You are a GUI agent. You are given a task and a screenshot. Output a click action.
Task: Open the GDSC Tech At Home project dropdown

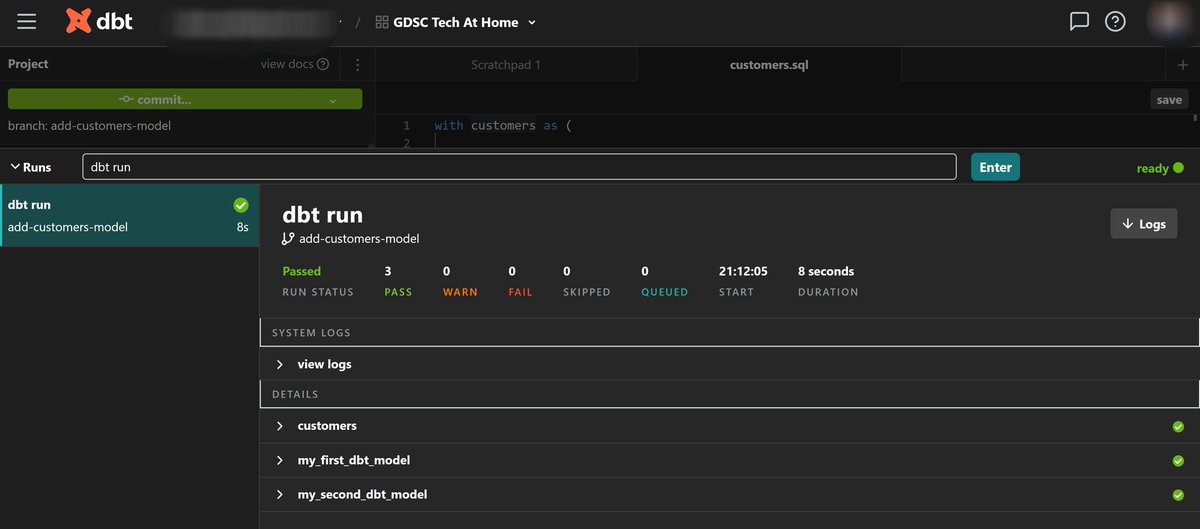[x=456, y=22]
